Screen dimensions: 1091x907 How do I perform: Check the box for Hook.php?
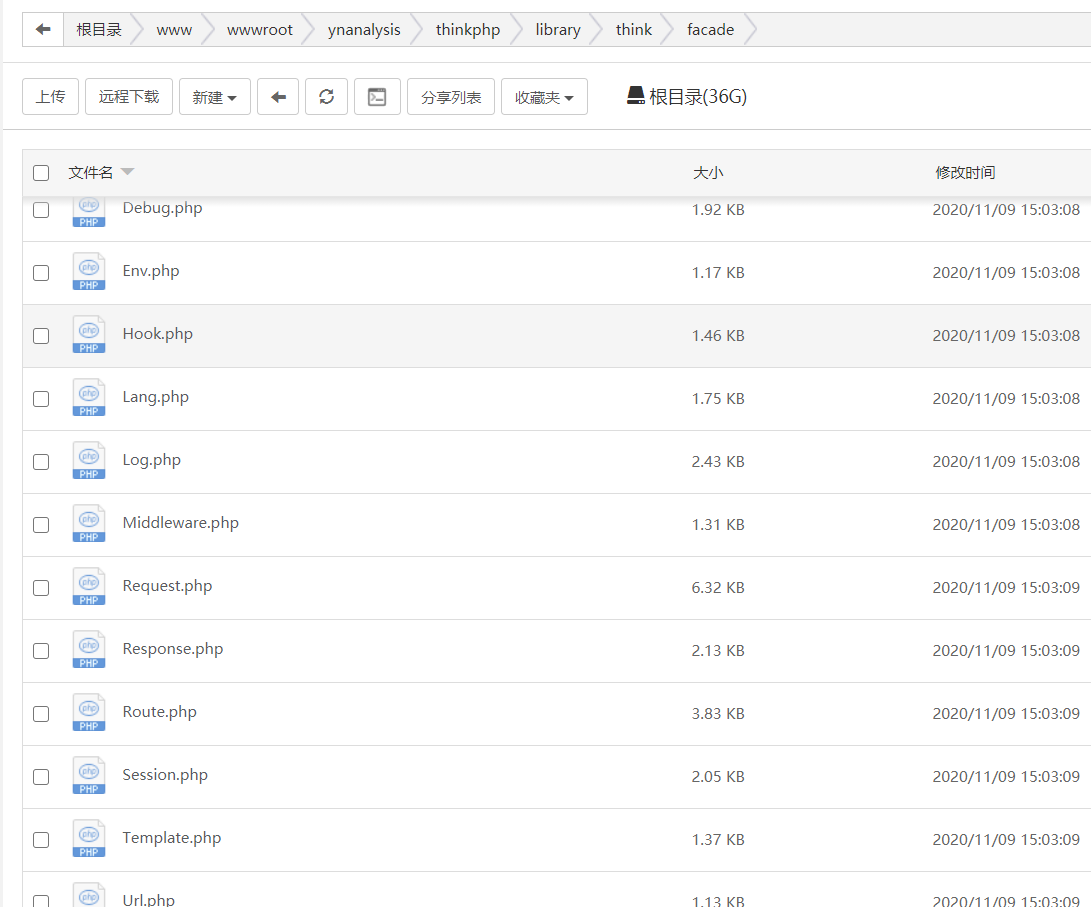[x=41, y=336]
